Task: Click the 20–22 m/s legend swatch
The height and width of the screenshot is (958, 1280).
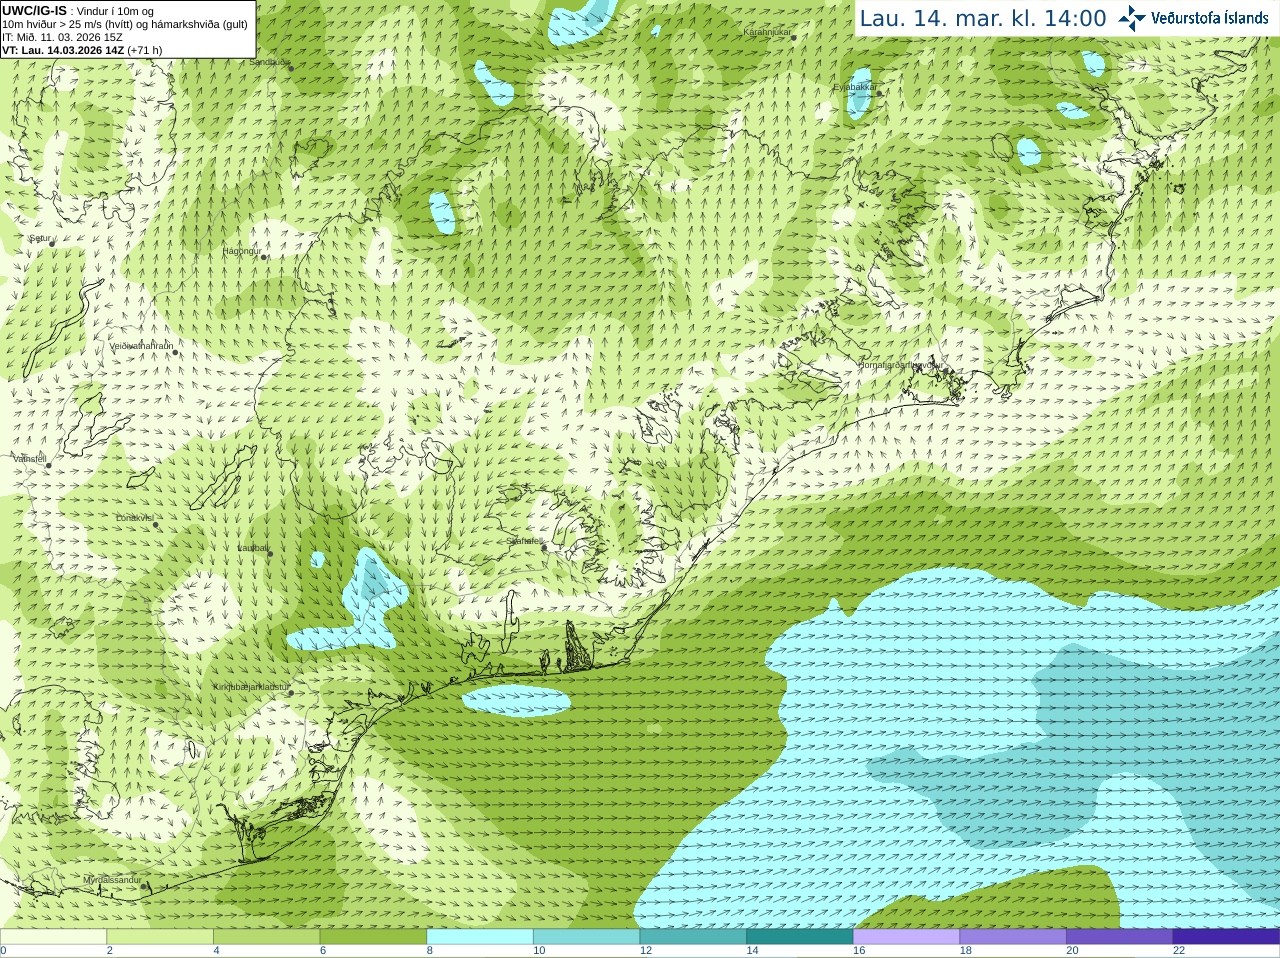Action: tap(1120, 937)
